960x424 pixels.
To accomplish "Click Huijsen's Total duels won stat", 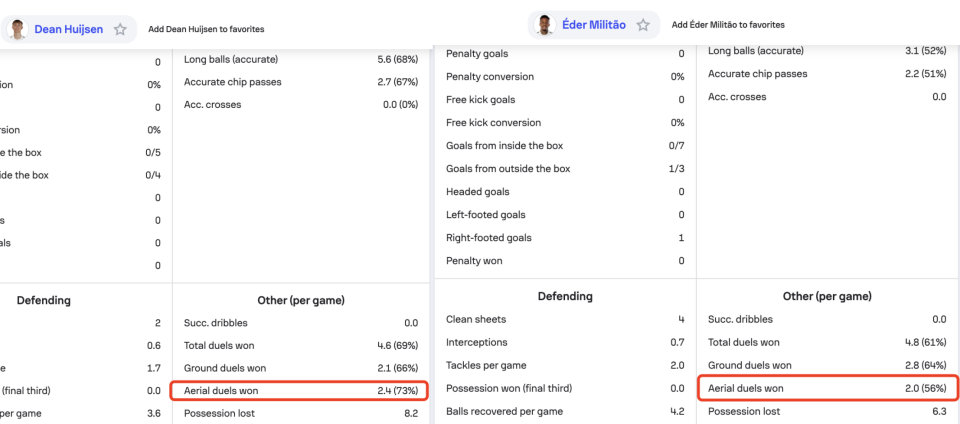I will [x=300, y=346].
